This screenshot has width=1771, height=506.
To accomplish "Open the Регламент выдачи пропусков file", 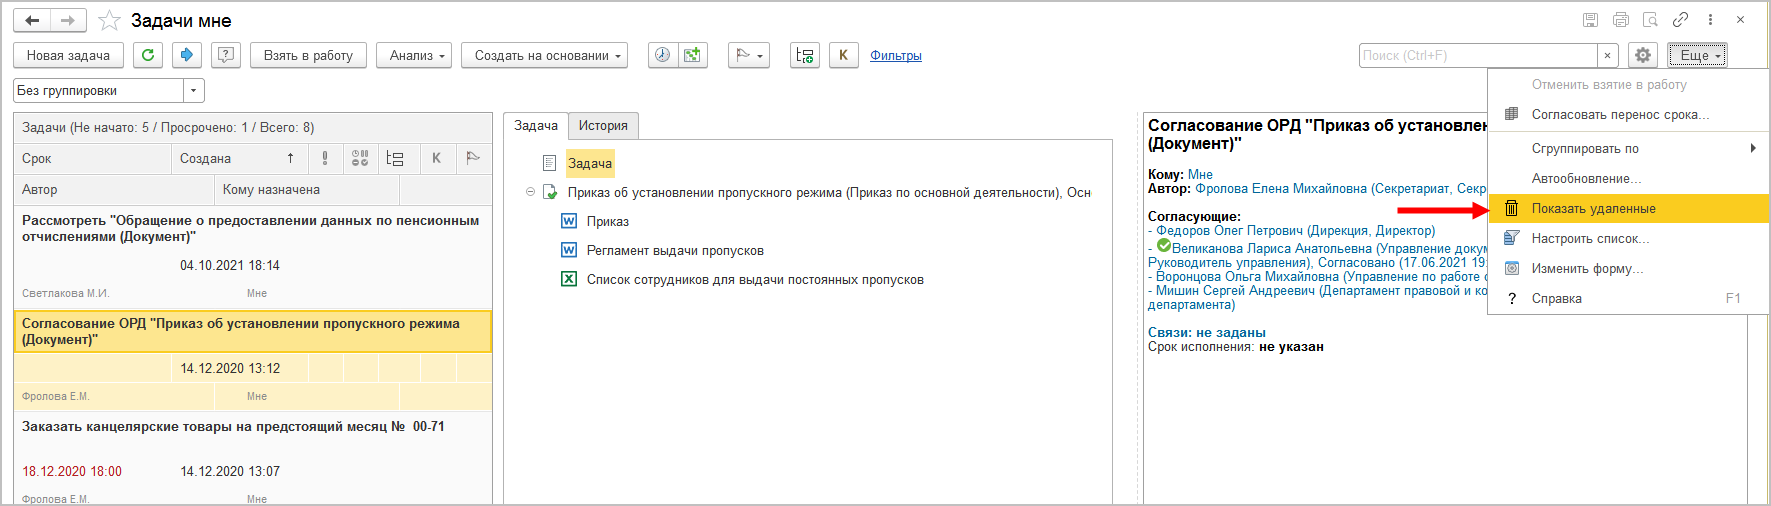I will 674,250.
